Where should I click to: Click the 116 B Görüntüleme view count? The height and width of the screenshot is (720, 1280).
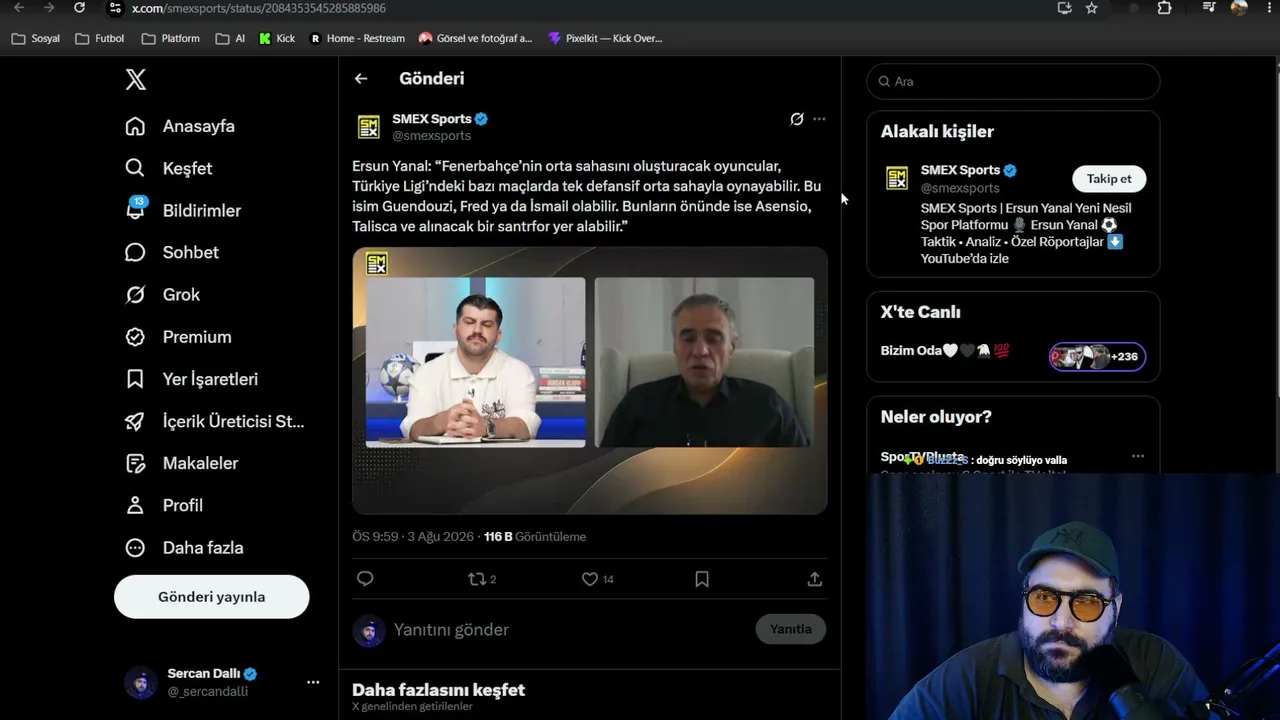[x=535, y=537]
